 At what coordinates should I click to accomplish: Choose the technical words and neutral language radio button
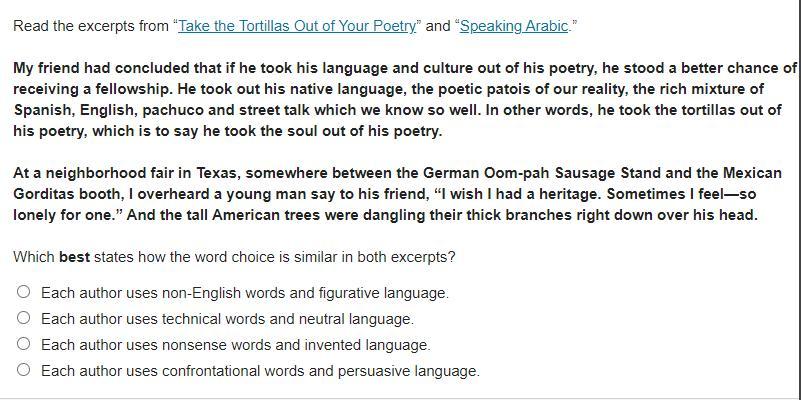click(23, 319)
